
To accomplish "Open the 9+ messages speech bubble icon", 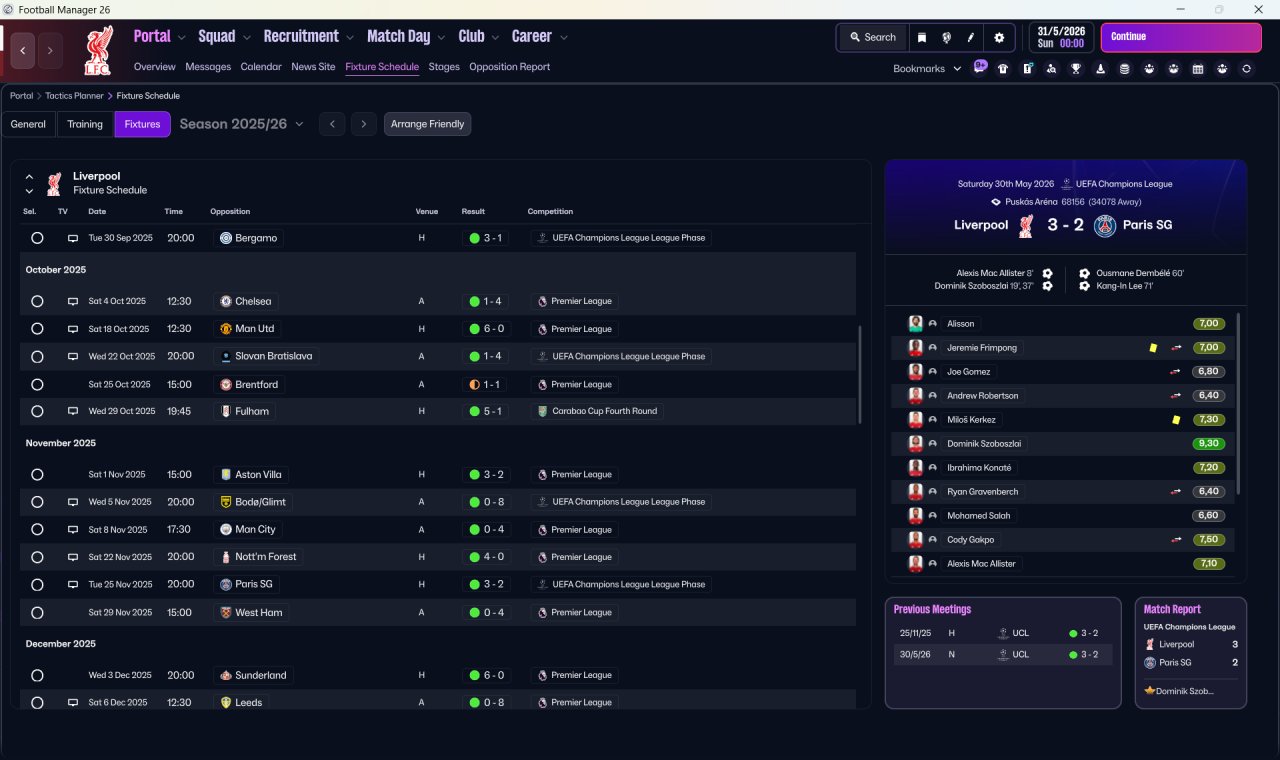I will [x=980, y=68].
